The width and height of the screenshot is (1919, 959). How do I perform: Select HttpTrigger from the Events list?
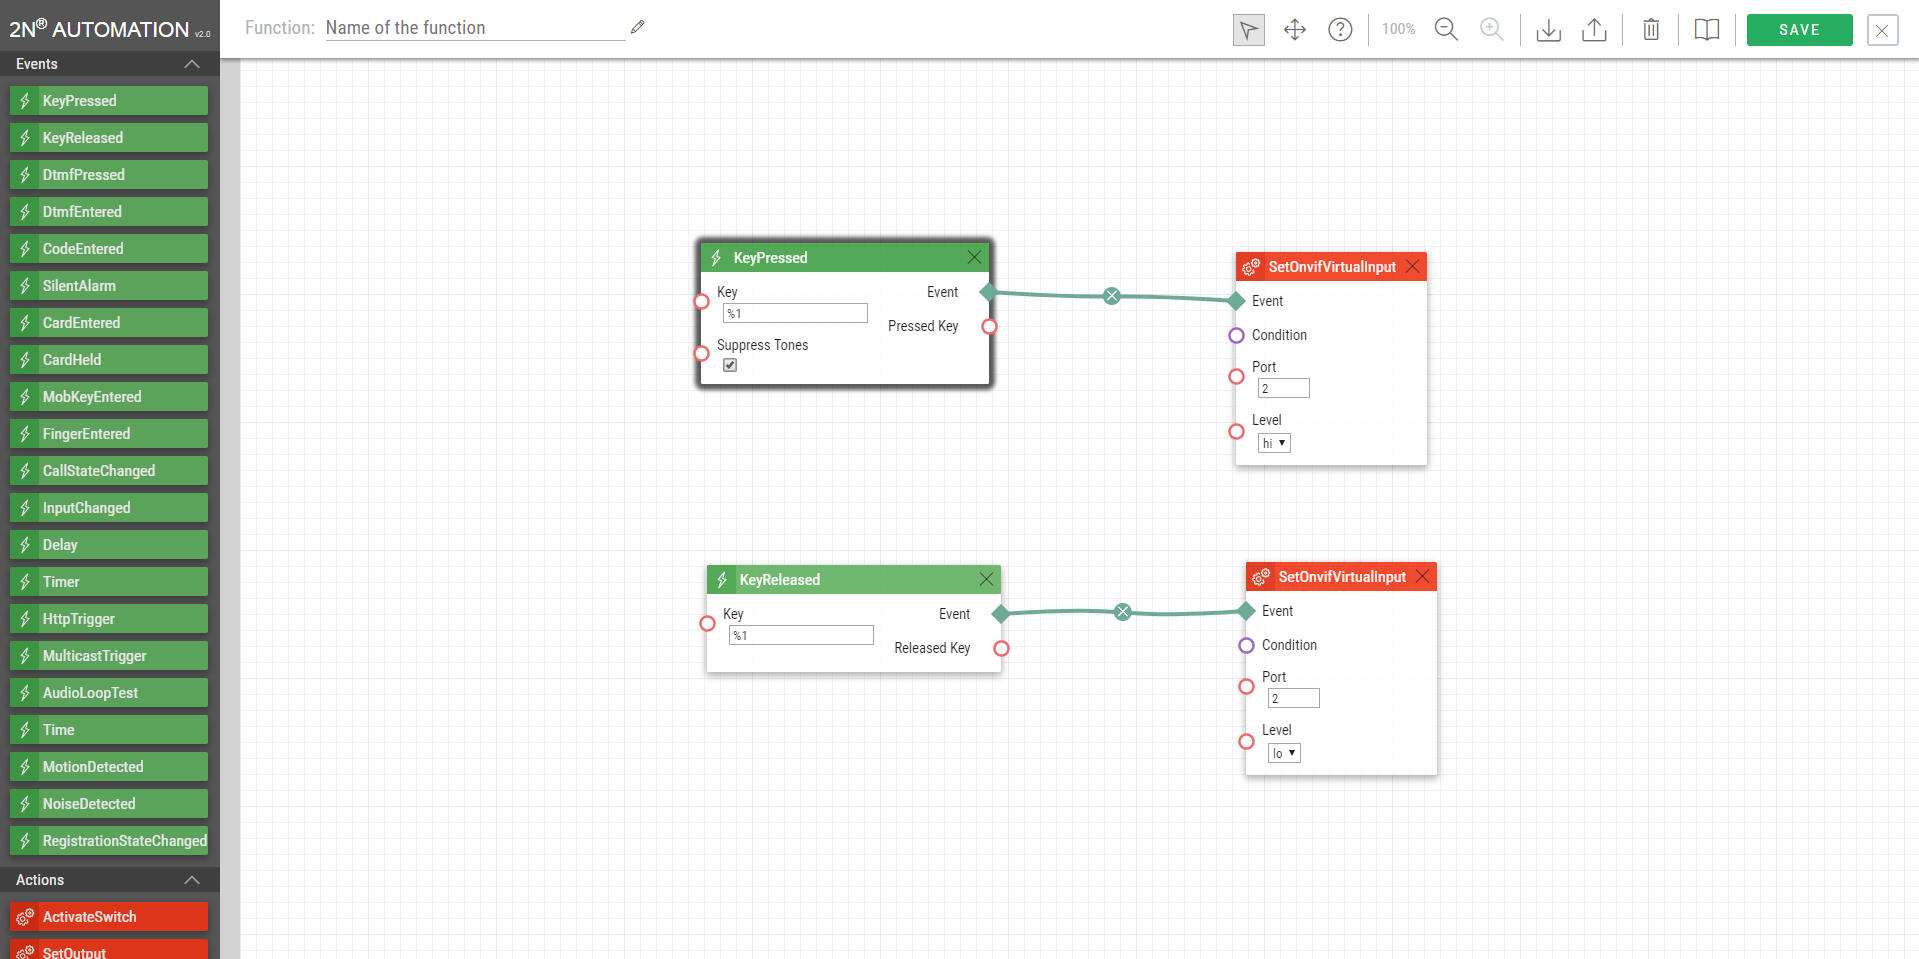[x=109, y=619]
